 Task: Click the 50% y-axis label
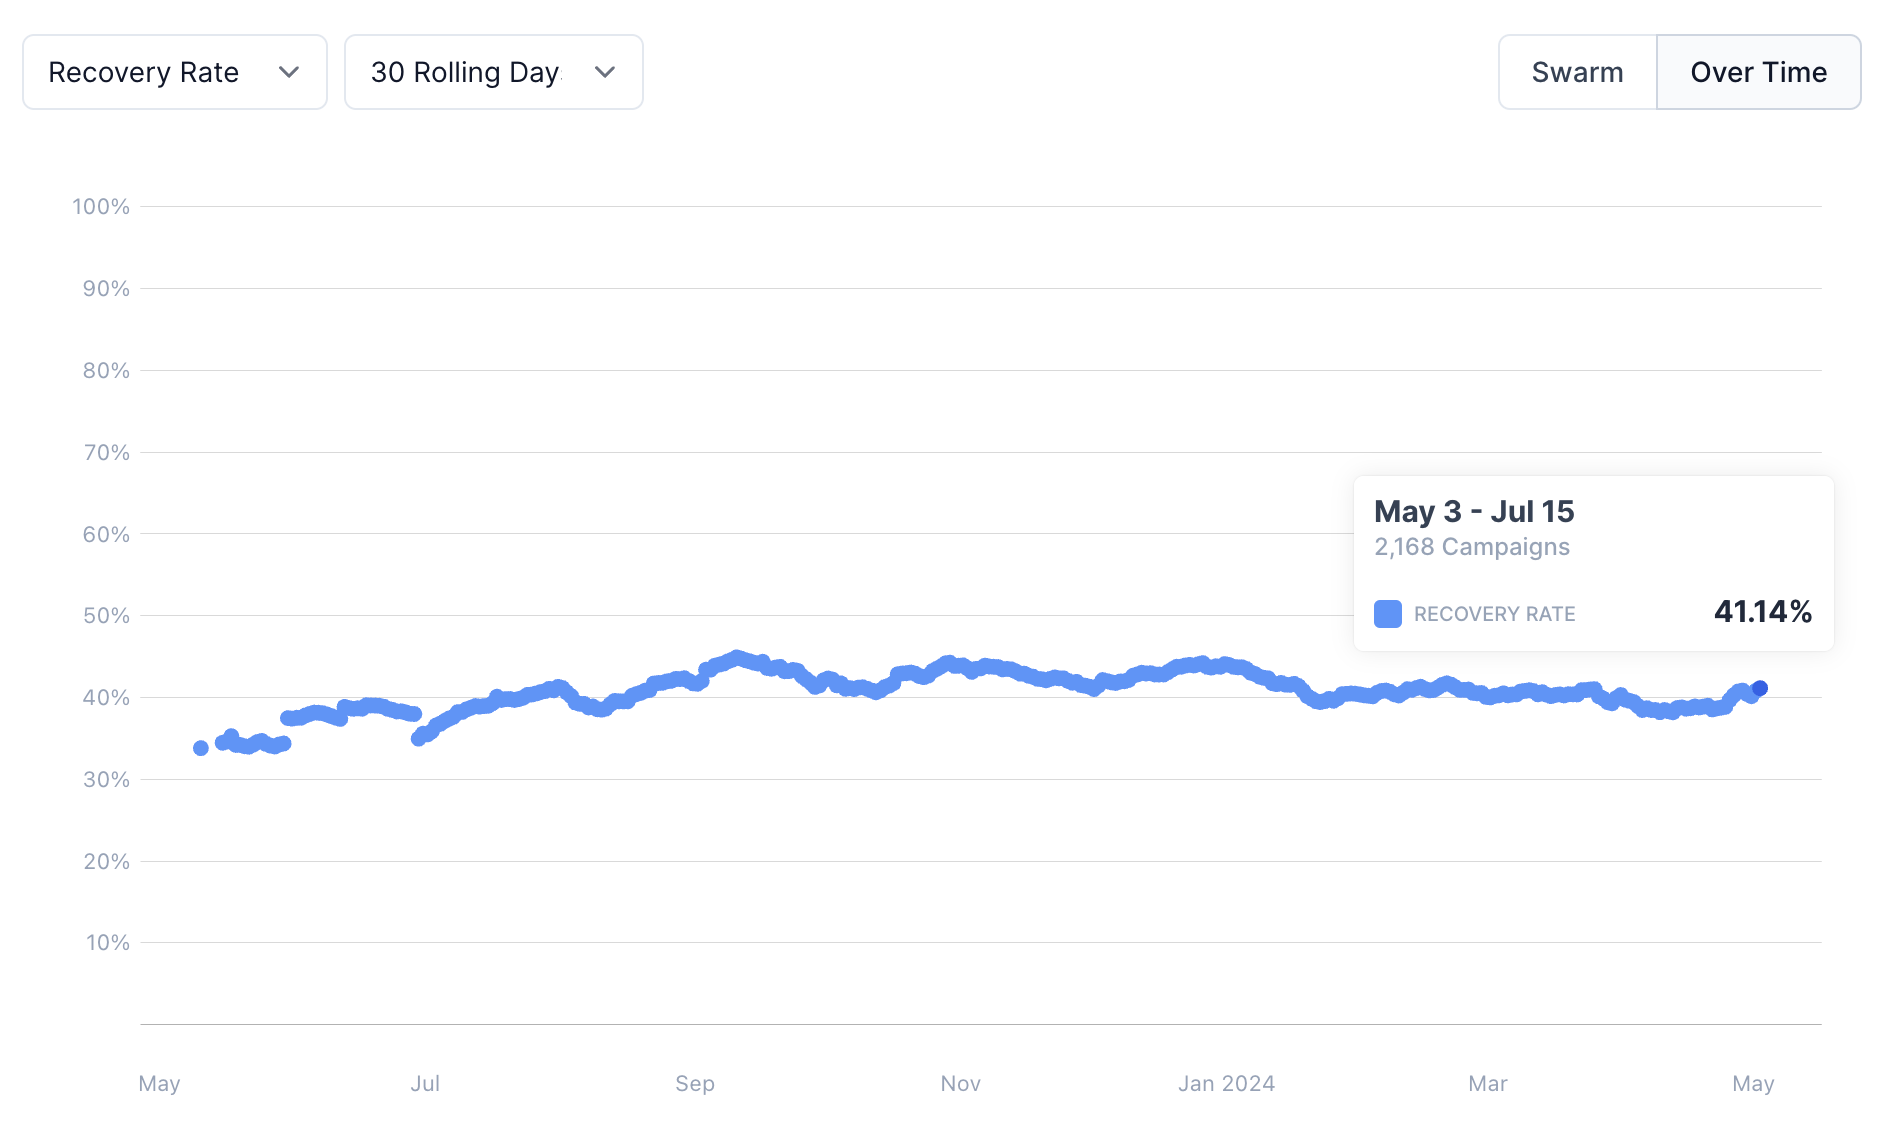[106, 616]
